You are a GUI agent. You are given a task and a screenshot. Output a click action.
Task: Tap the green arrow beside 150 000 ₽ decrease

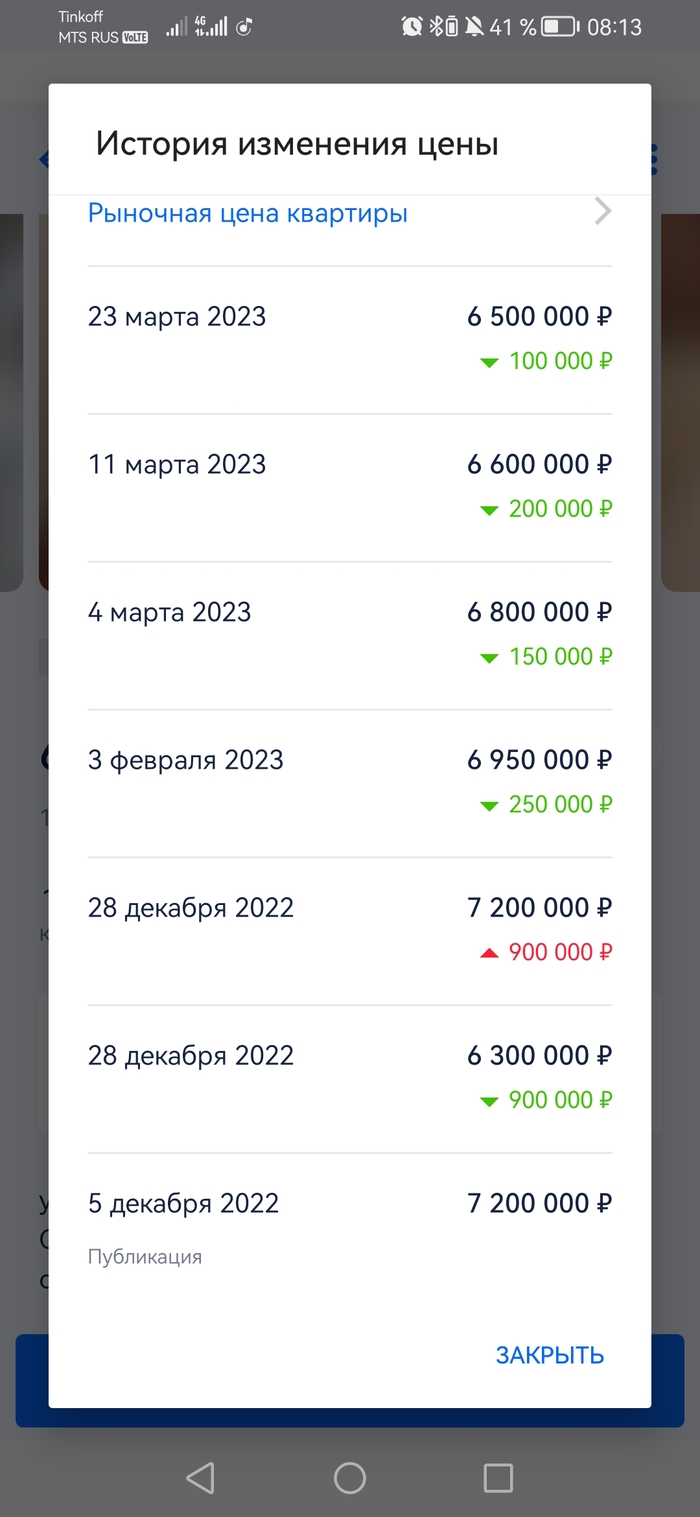(x=489, y=657)
